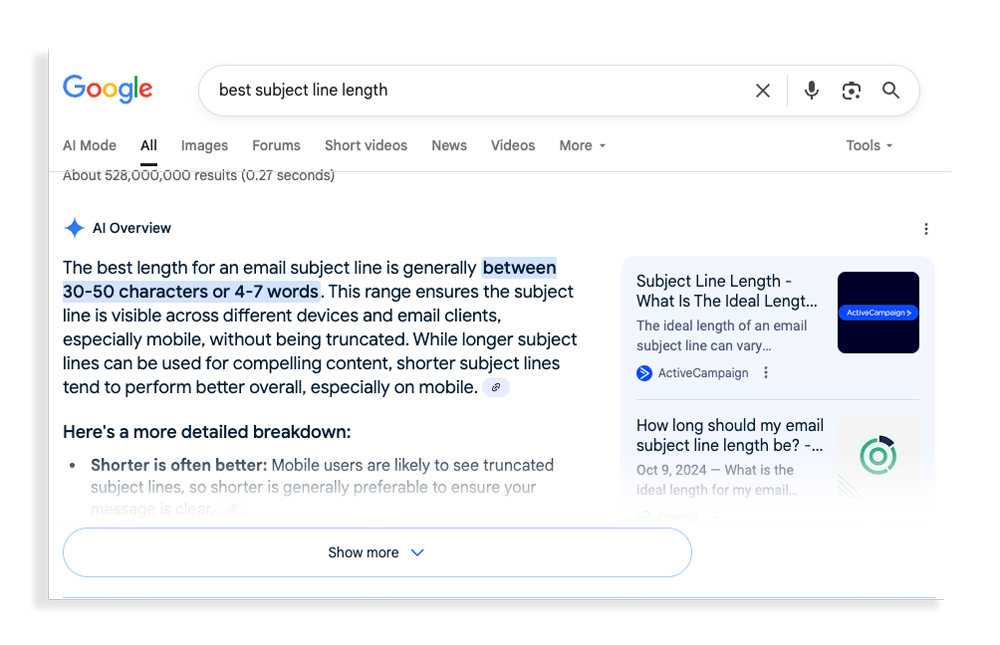
Task: Expand the More search filters dropdown
Action: pyautogui.click(x=582, y=146)
